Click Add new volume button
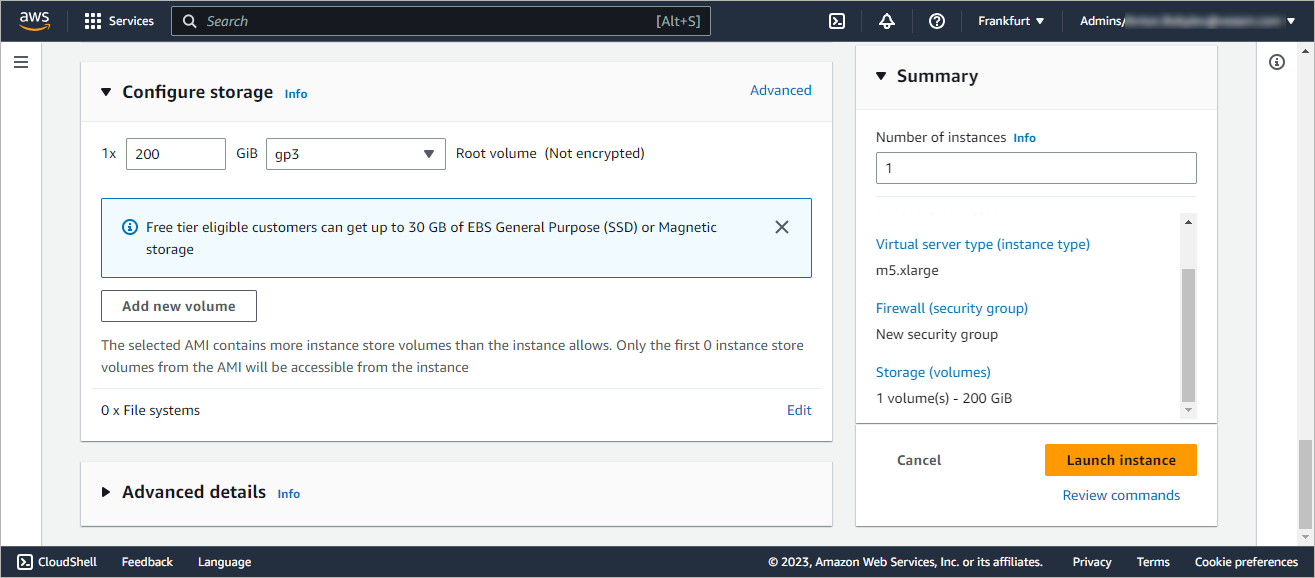 click(x=179, y=306)
